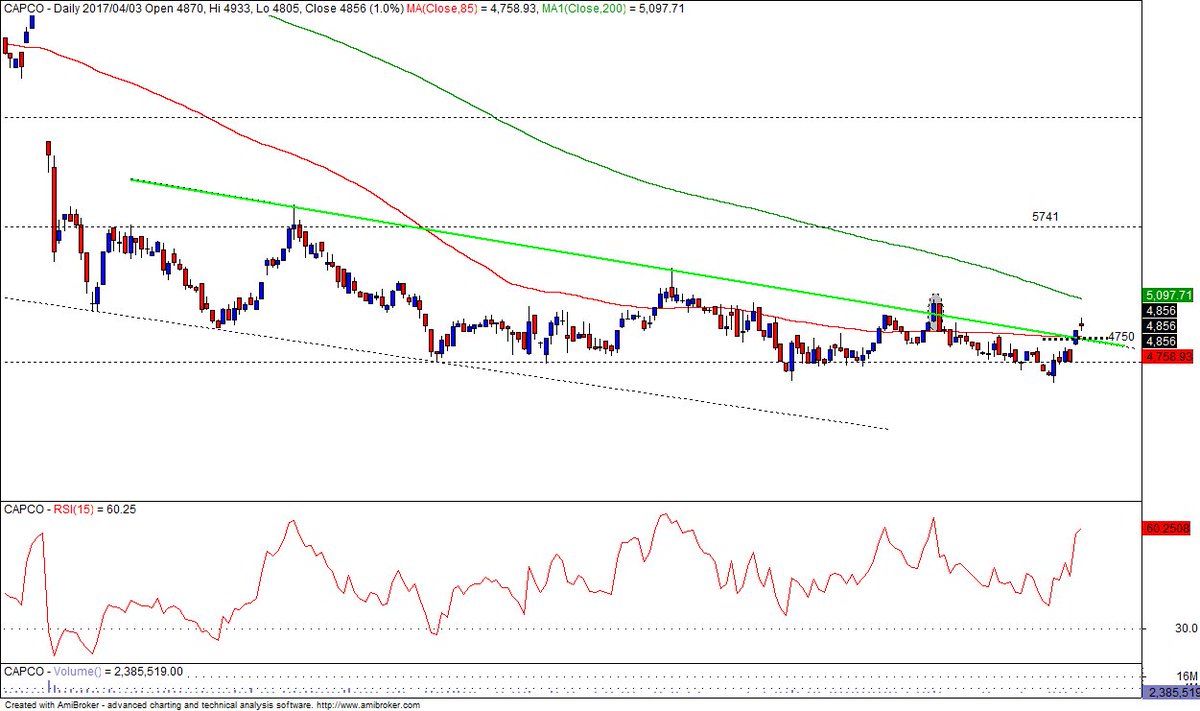1200x711 pixels.
Task: Click the CAPCO Volume() pane title
Action: tap(94, 672)
